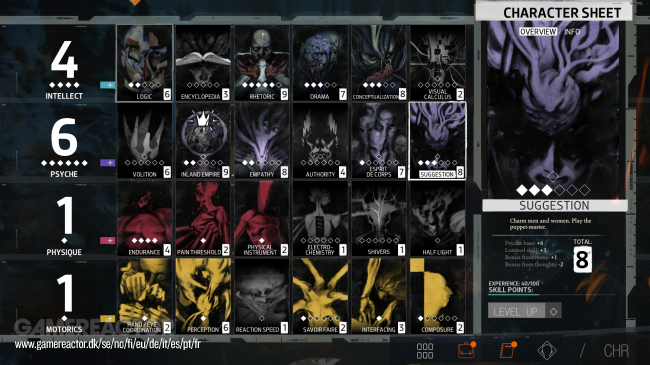The image size is (650, 365).
Task: Select the Composure skill card
Action: (437, 296)
